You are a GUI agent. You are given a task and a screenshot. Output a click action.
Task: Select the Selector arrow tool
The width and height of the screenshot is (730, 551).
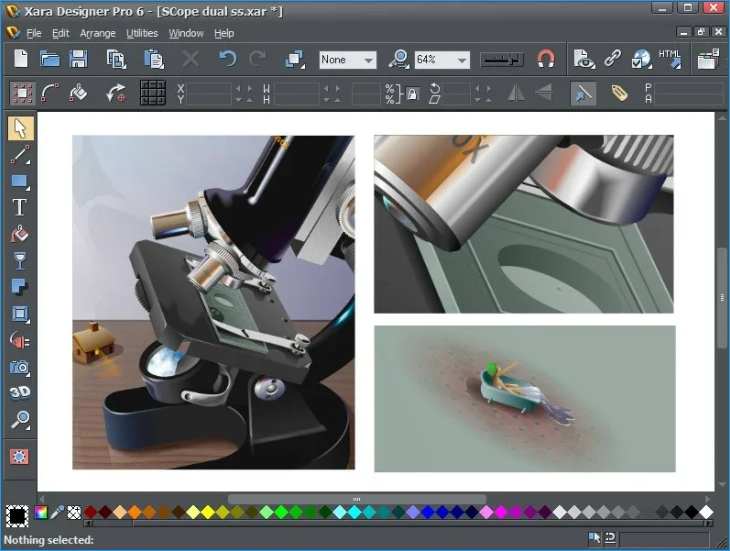[x=20, y=128]
